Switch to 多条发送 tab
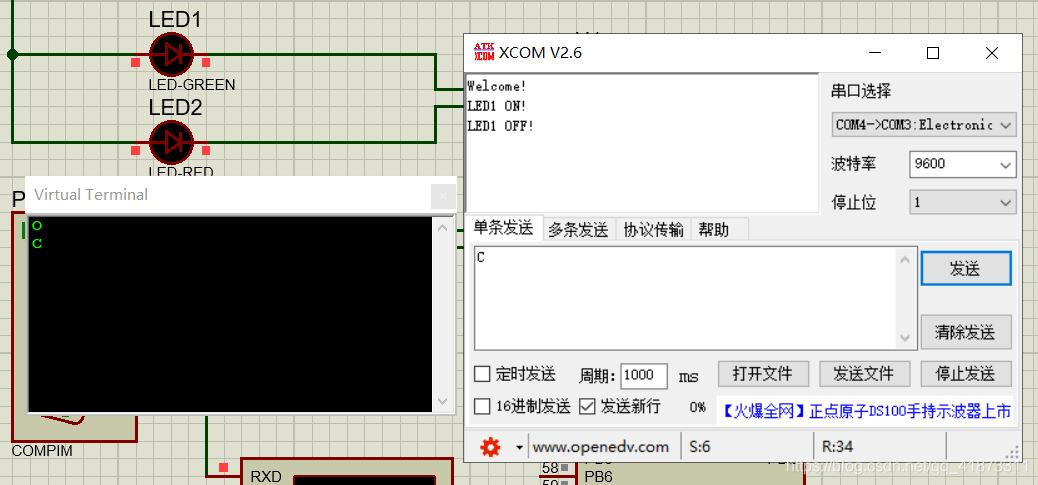 coord(578,230)
